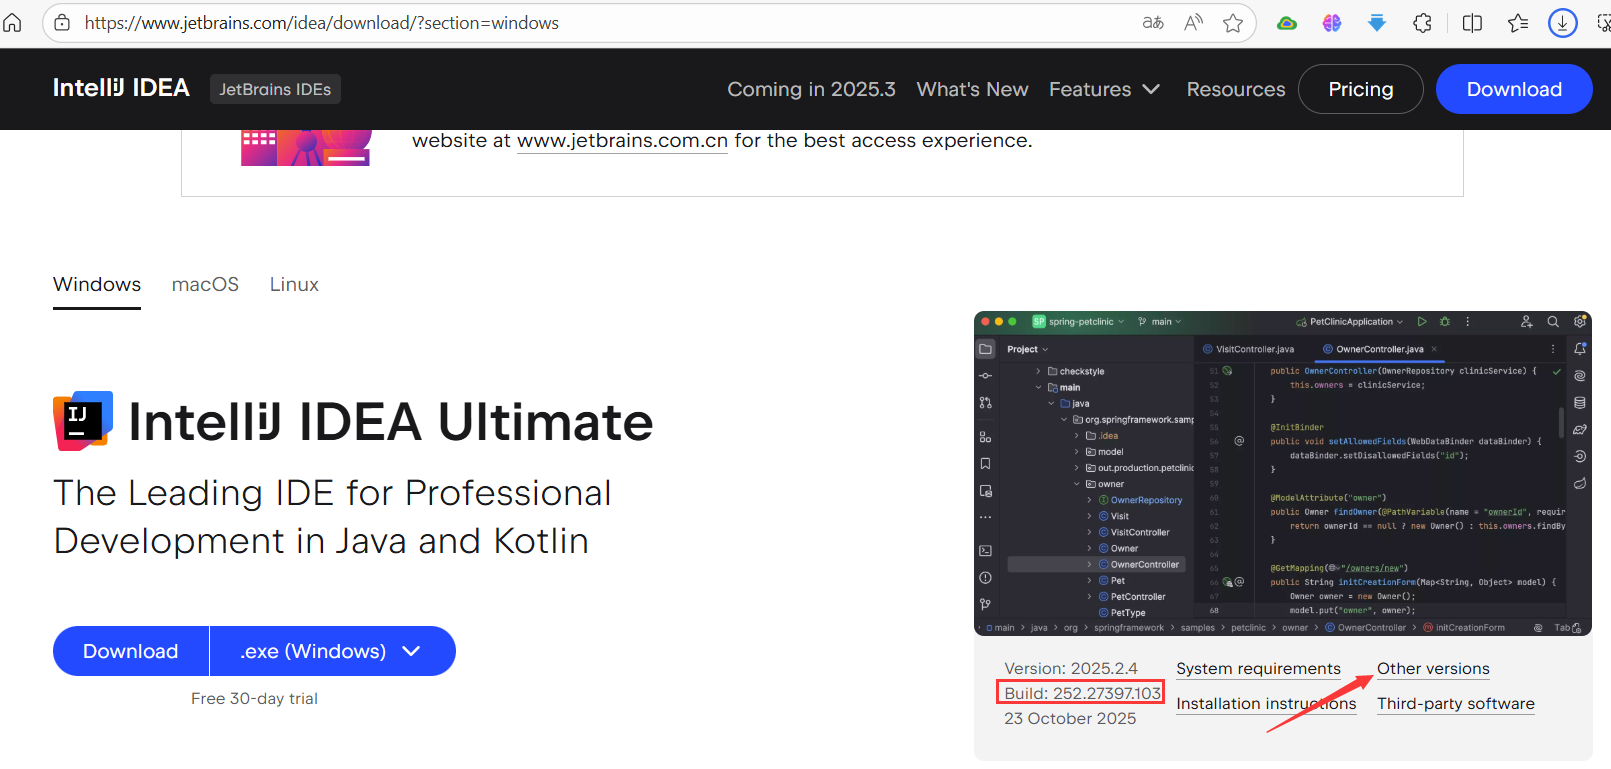Click the "23 October 2025" date text
1611x769 pixels.
coord(1070,718)
